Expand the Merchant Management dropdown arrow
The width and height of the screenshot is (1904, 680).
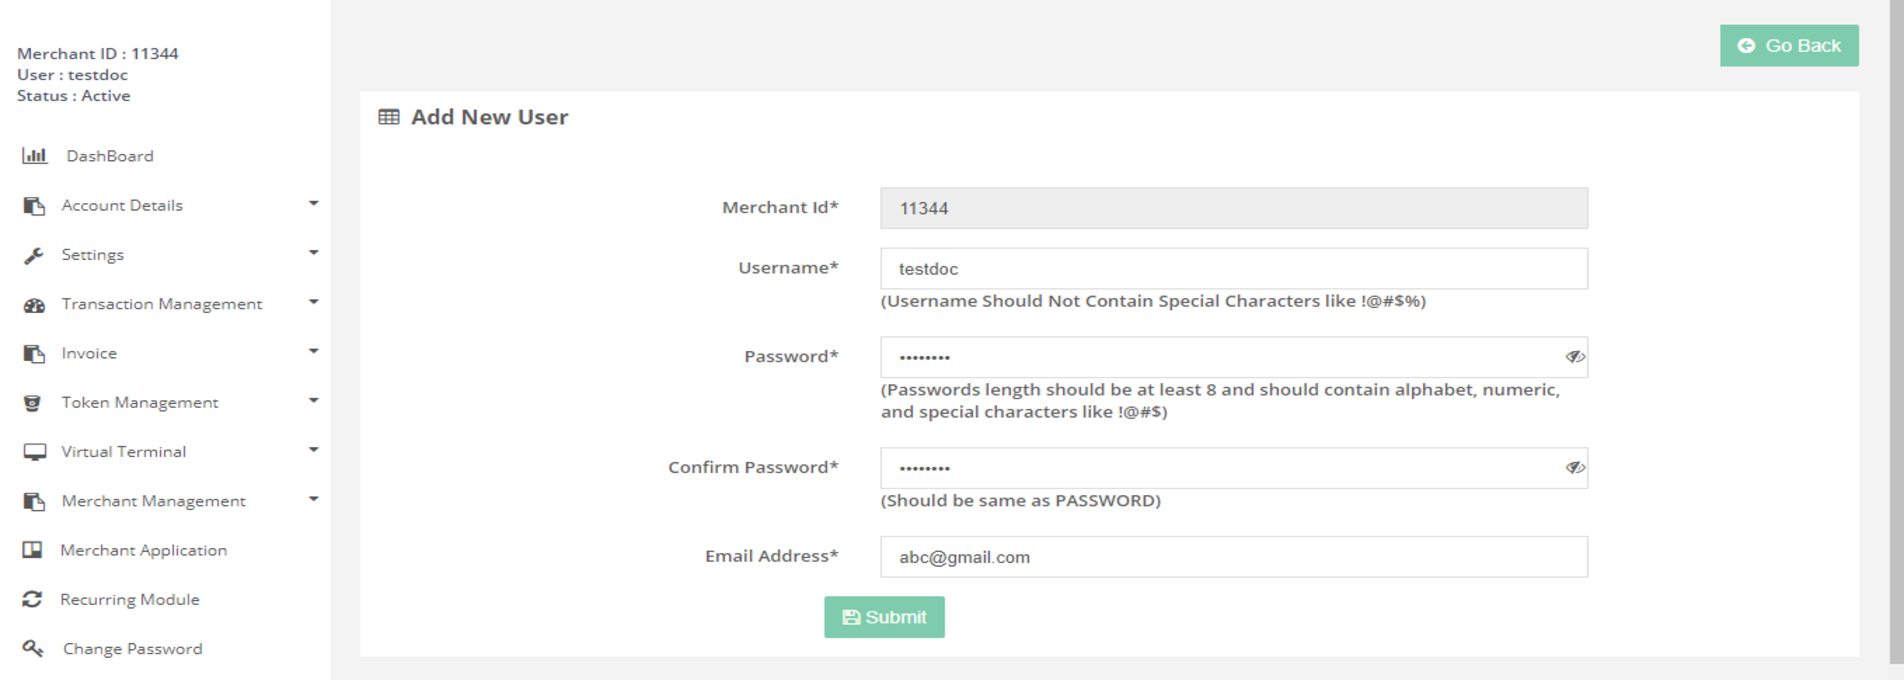point(313,500)
